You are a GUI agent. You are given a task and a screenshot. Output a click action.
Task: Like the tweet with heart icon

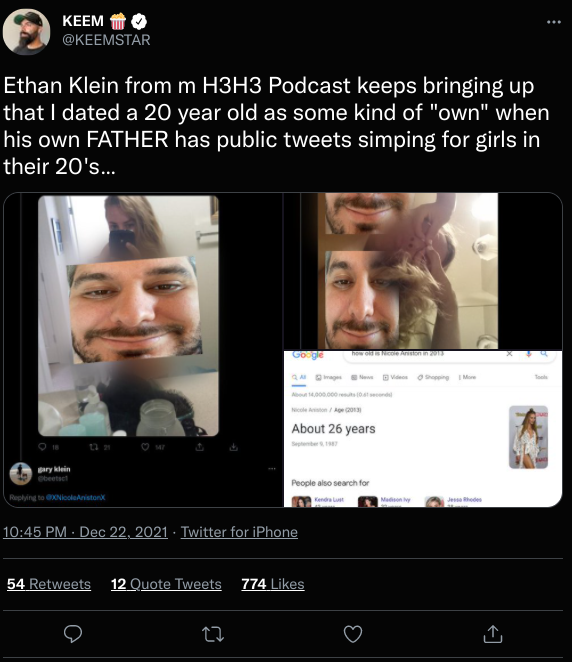click(353, 634)
